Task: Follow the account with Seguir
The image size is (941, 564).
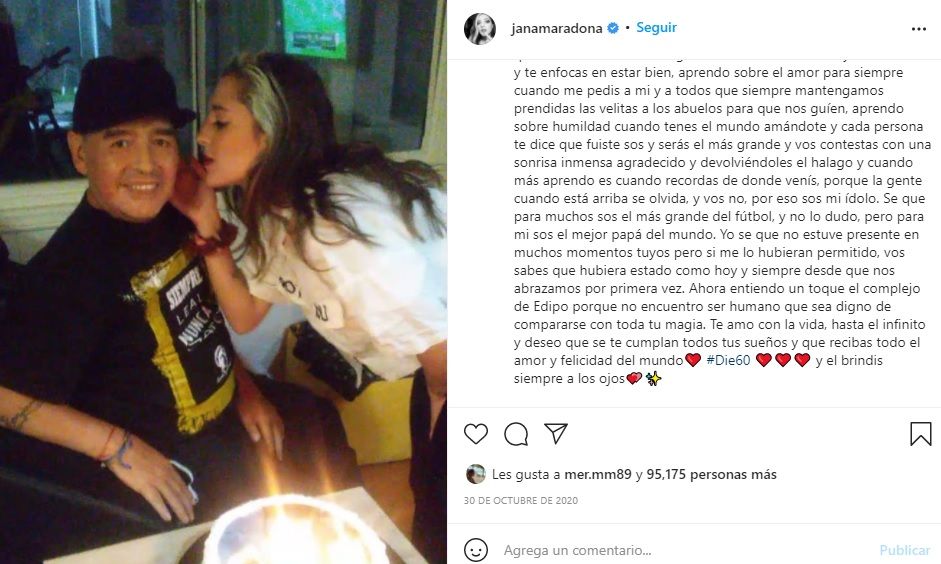Action: 656,28
